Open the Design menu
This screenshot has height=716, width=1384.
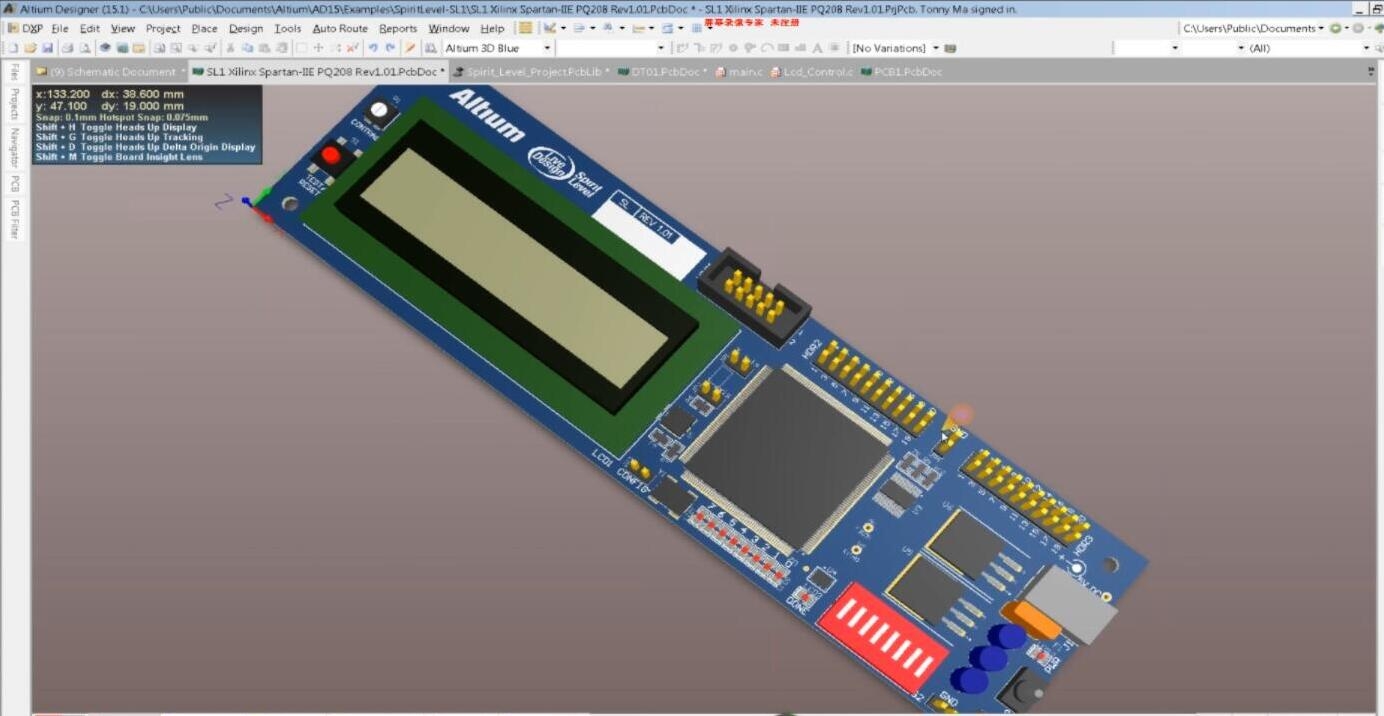pos(246,28)
